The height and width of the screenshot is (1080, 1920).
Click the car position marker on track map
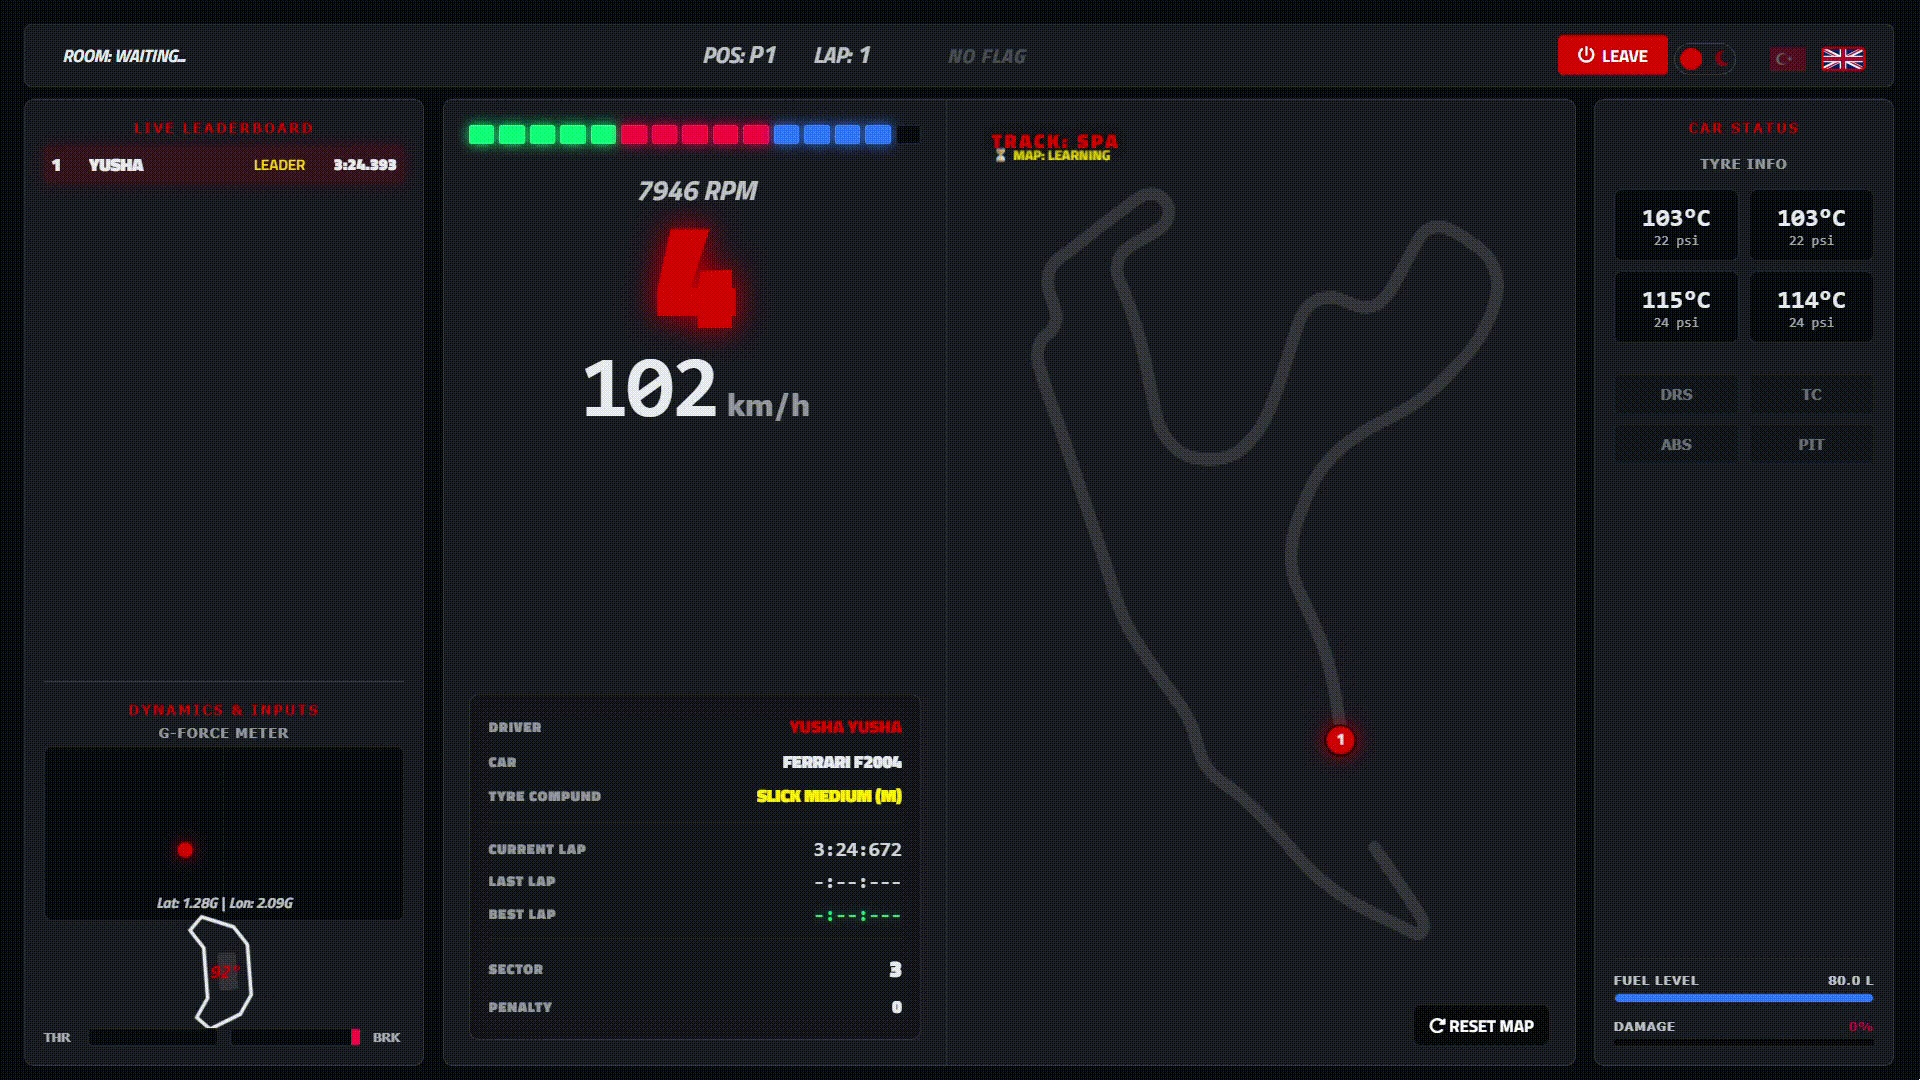1340,740
